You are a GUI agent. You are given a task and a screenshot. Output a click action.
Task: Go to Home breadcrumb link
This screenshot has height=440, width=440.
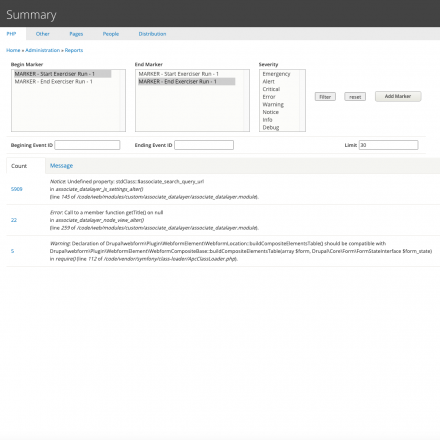13,50
